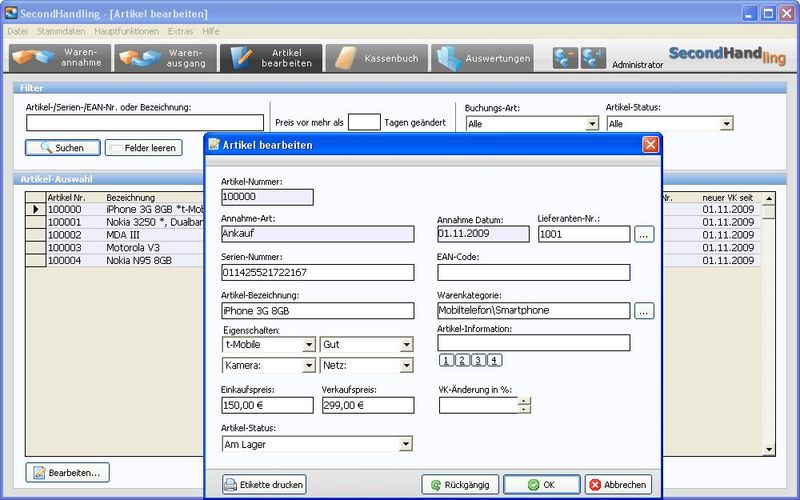This screenshot has width=800, height=500.
Task: Open the Warenausgang module
Action: coord(165,58)
